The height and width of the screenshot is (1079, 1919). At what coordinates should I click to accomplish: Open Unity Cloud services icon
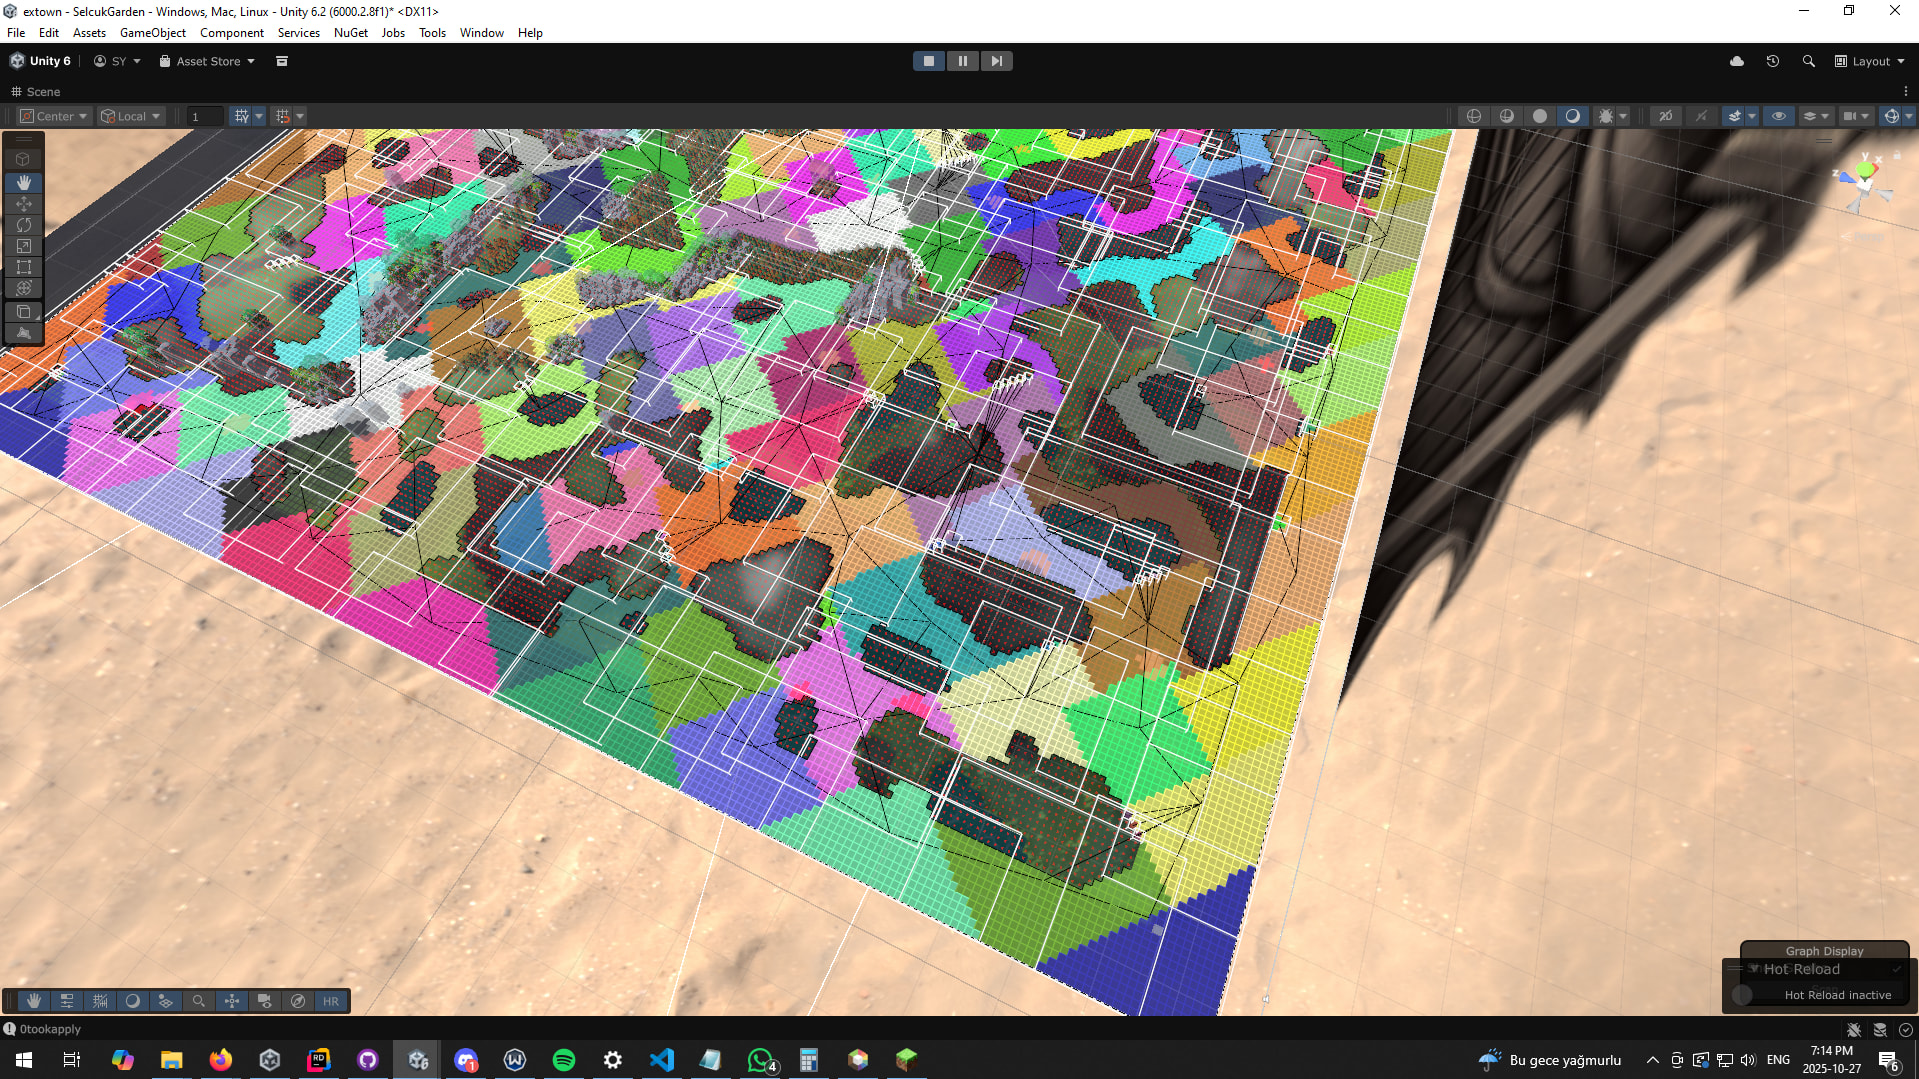click(1737, 61)
